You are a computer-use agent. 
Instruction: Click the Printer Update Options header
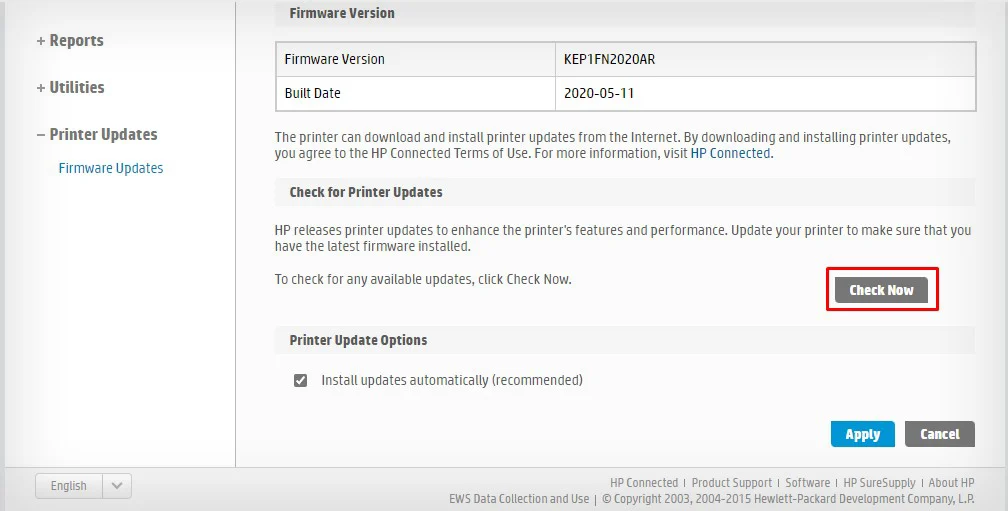(358, 340)
